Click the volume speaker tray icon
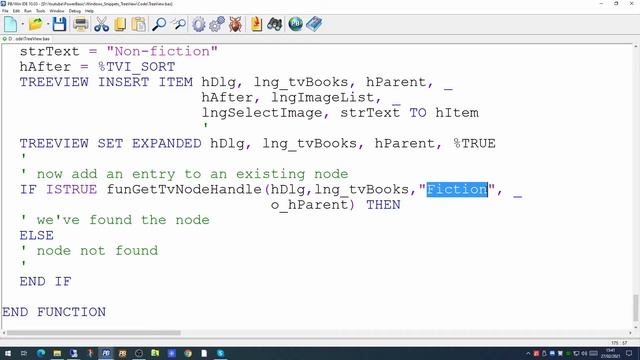The height and width of the screenshot is (360, 640). (x=584, y=353)
